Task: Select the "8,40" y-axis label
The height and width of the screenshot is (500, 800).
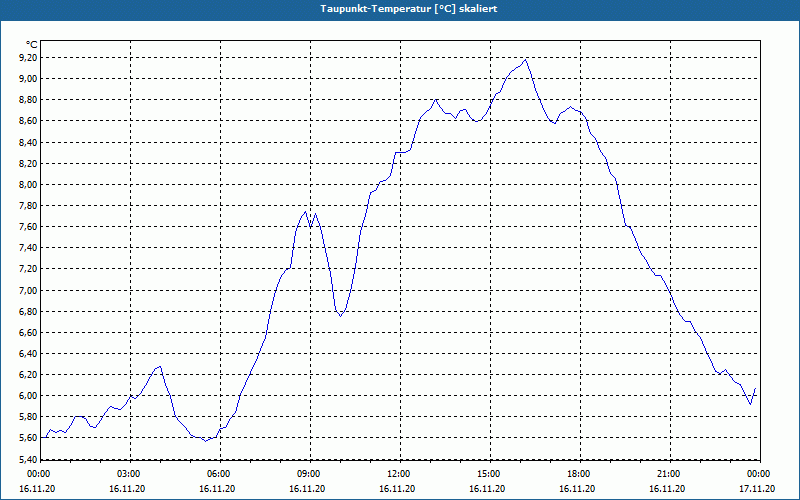Action: click(x=29, y=142)
